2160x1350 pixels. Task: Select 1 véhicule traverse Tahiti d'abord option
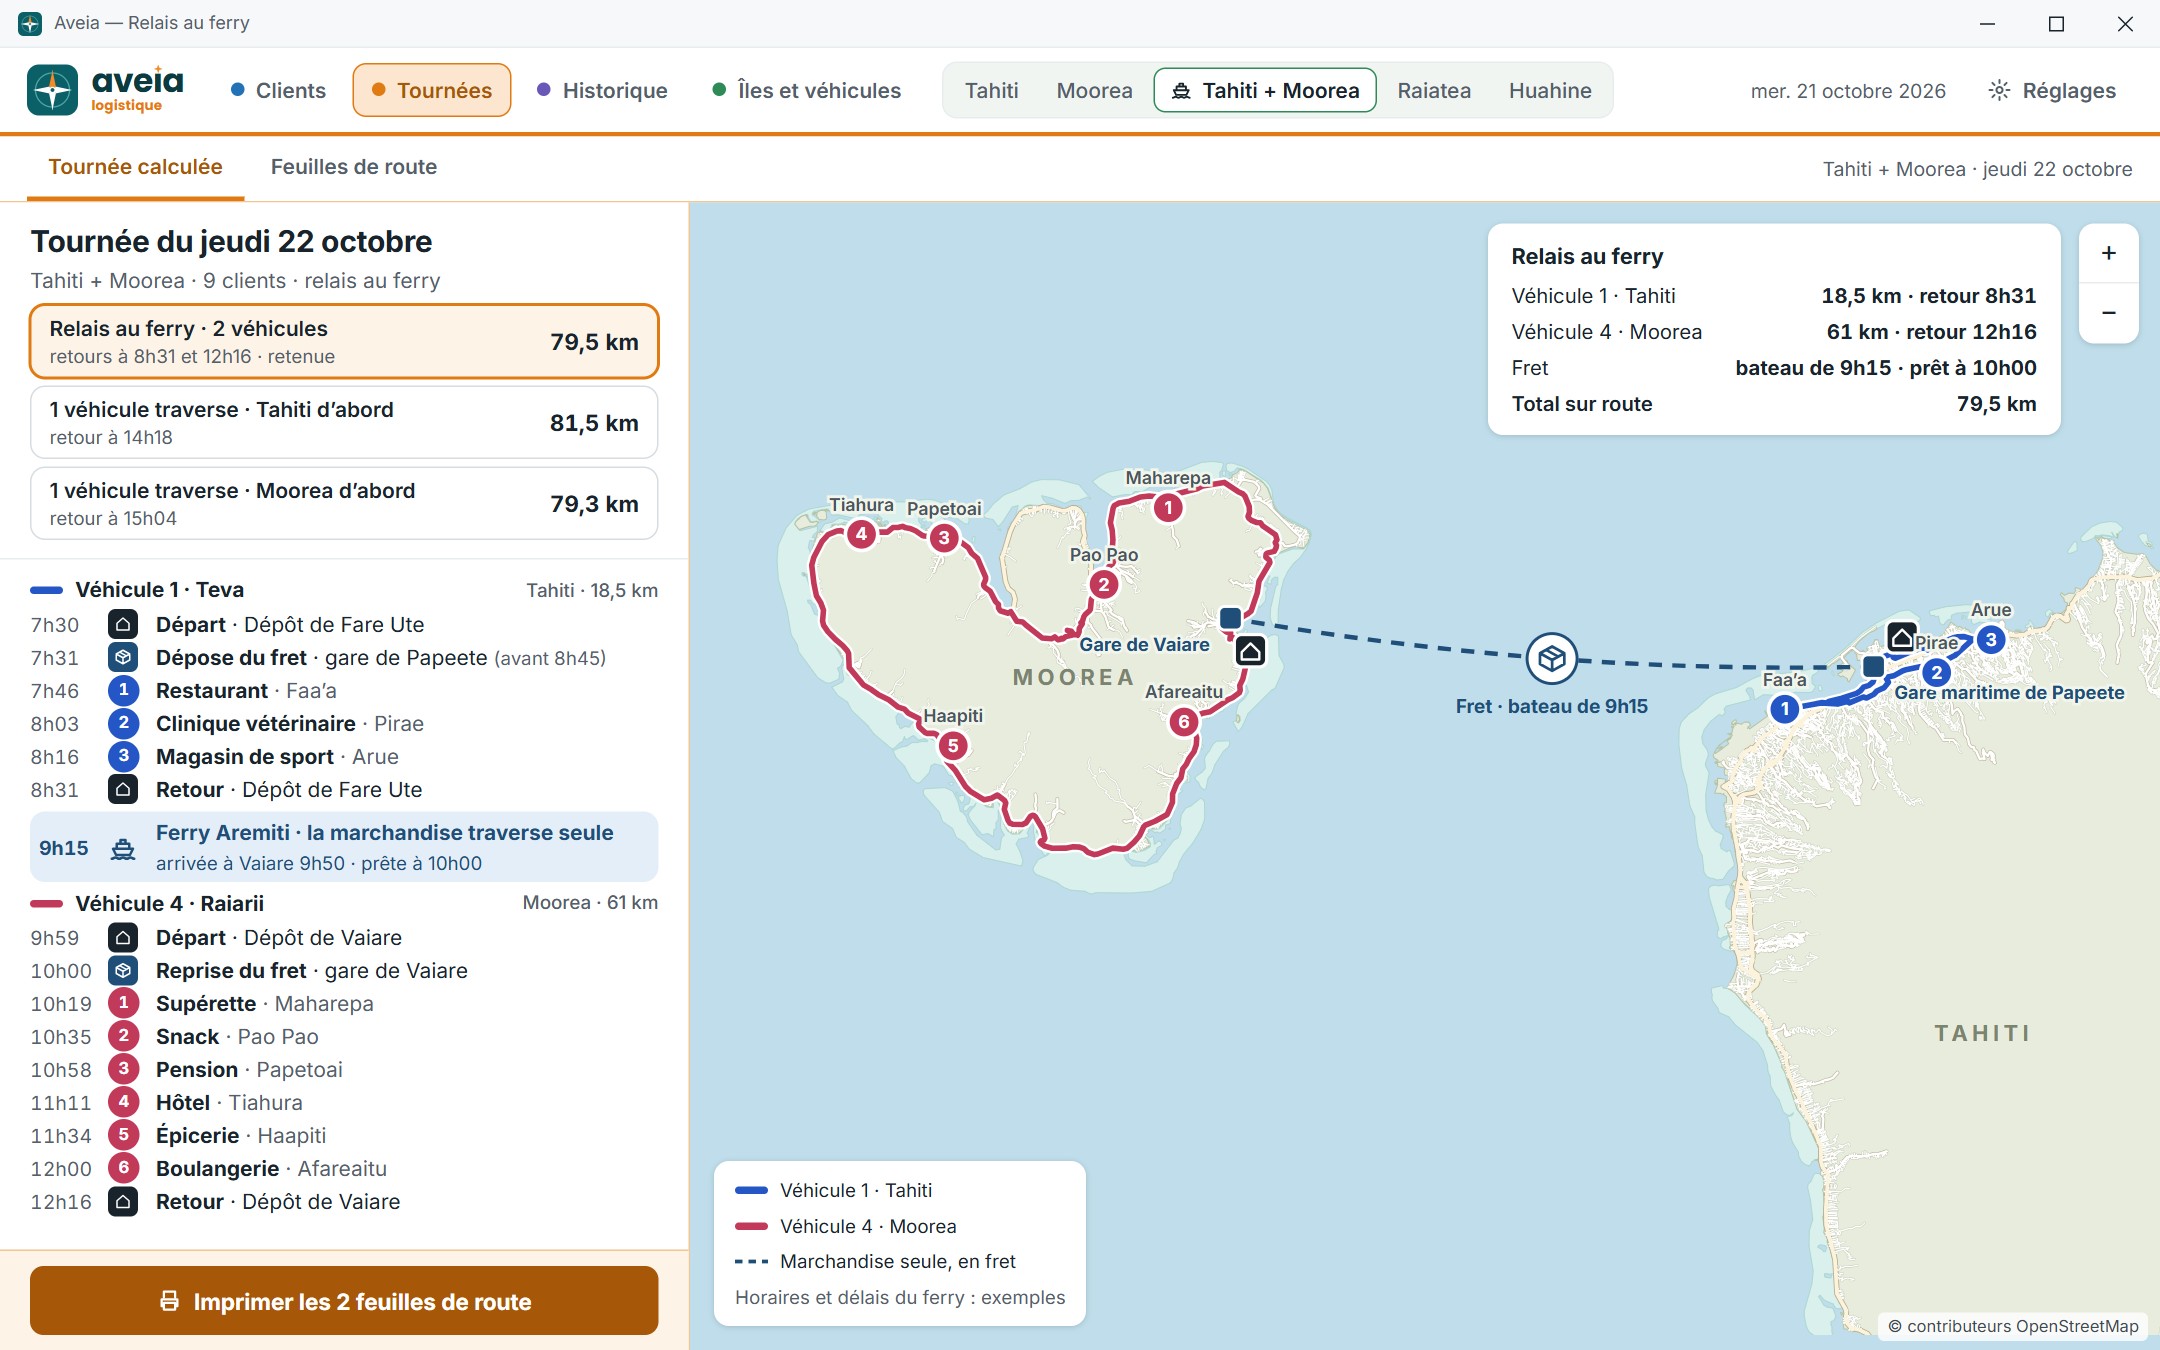pos(344,423)
